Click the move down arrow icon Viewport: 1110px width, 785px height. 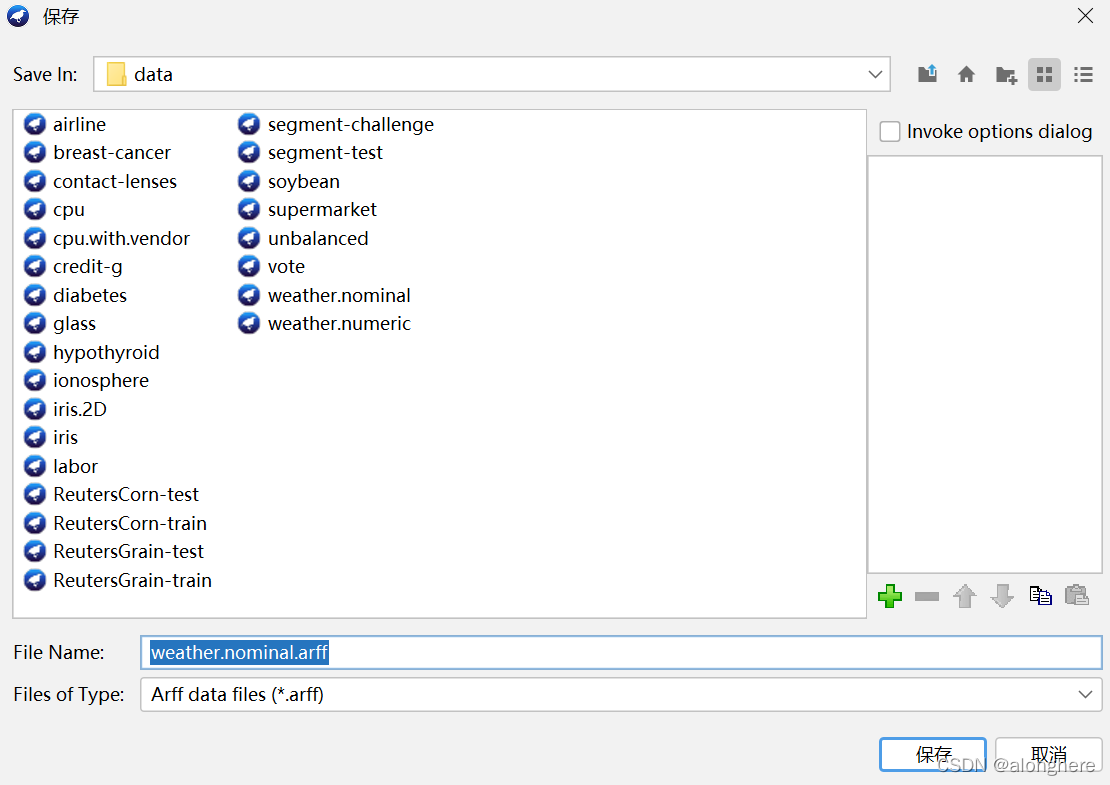click(x=1002, y=596)
